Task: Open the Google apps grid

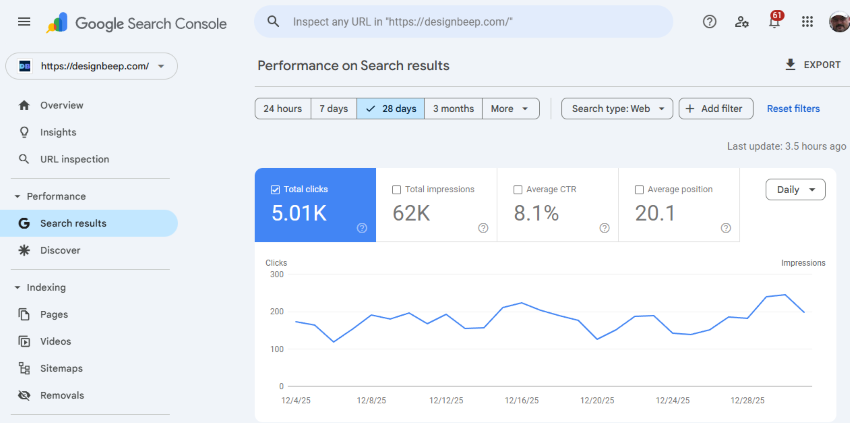Action: [x=807, y=22]
